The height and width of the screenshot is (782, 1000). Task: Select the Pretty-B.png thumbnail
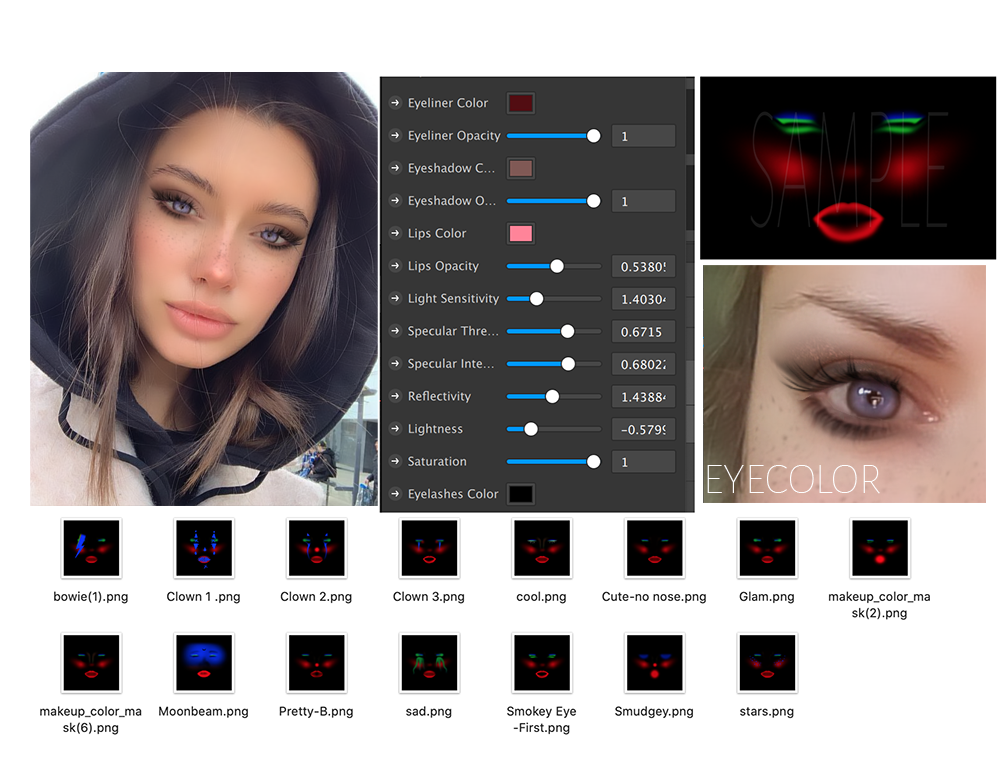tap(316, 663)
